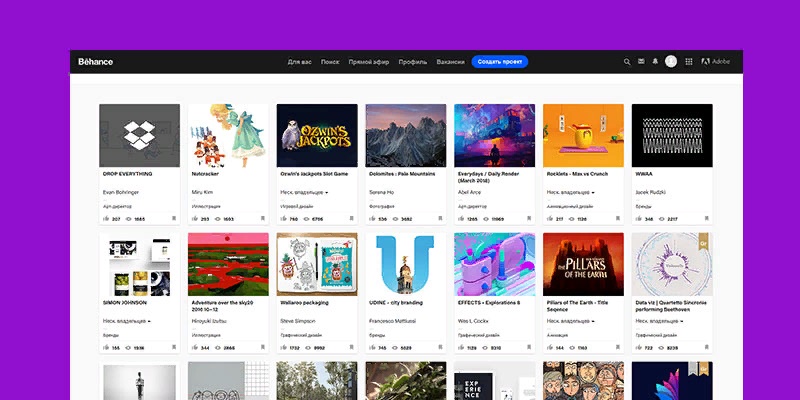The width and height of the screenshot is (800, 400).
Task: Click the title Wallaroo packaging
Action: point(305,303)
